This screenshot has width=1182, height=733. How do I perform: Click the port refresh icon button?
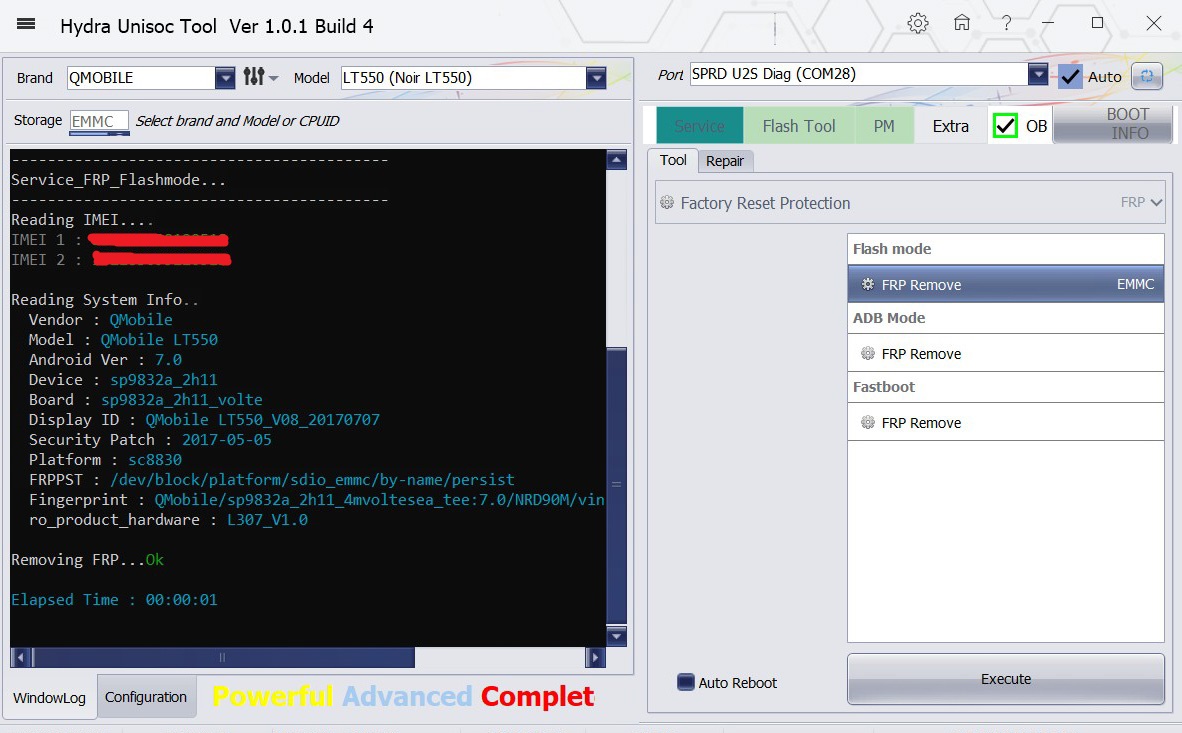[x=1146, y=76]
